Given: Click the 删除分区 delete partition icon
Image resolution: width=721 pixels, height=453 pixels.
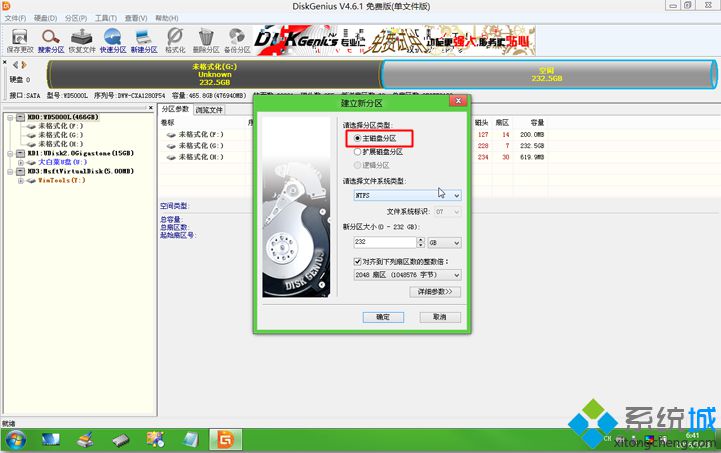Looking at the screenshot, I should [x=206, y=41].
